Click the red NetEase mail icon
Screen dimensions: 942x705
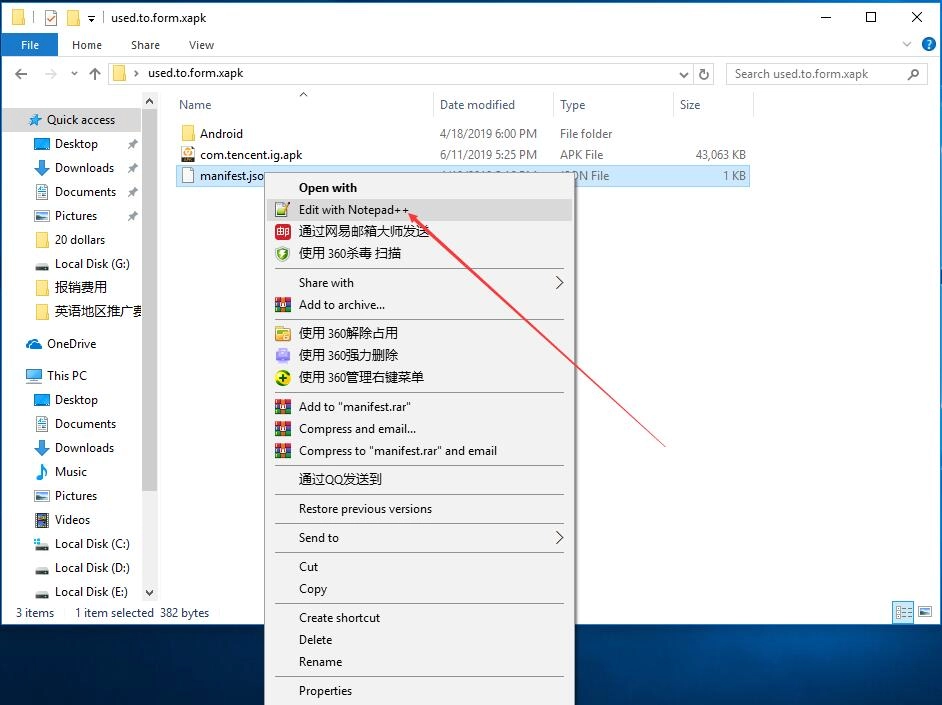282,232
